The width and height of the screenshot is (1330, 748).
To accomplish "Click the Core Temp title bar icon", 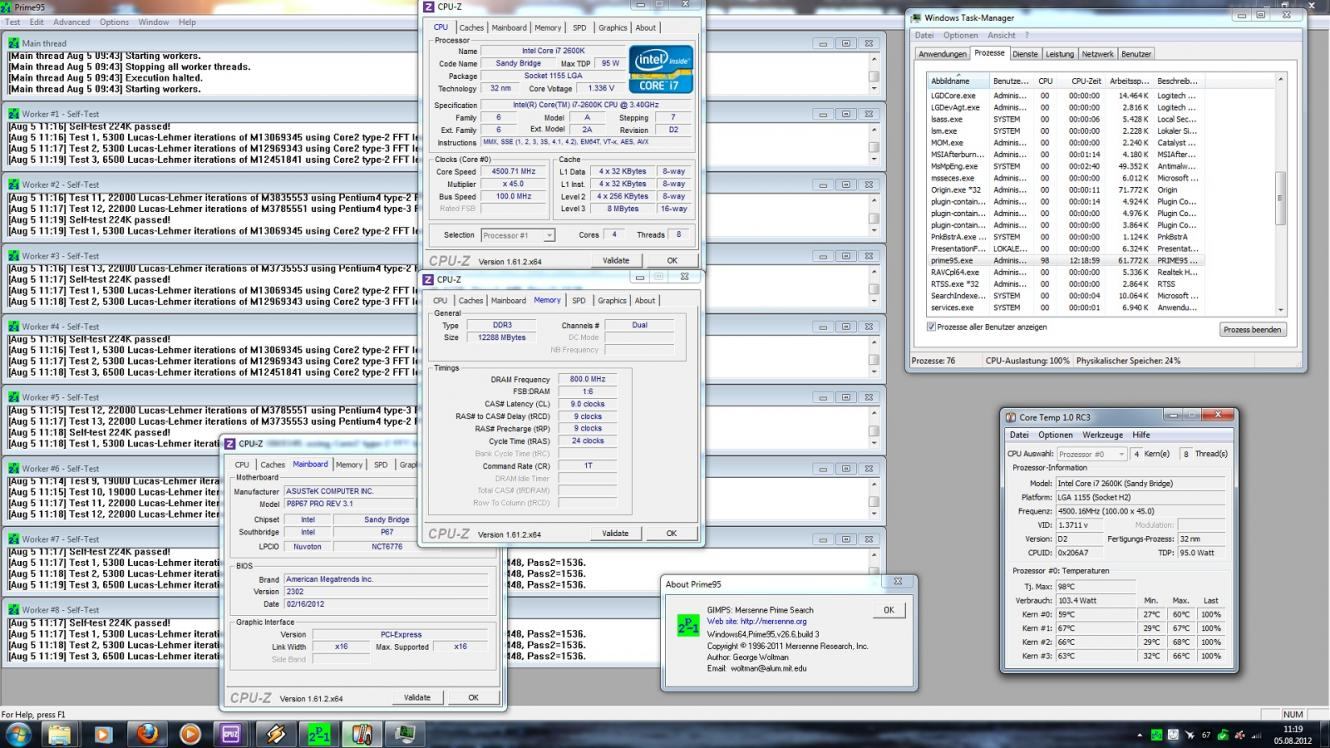I will click(1011, 416).
